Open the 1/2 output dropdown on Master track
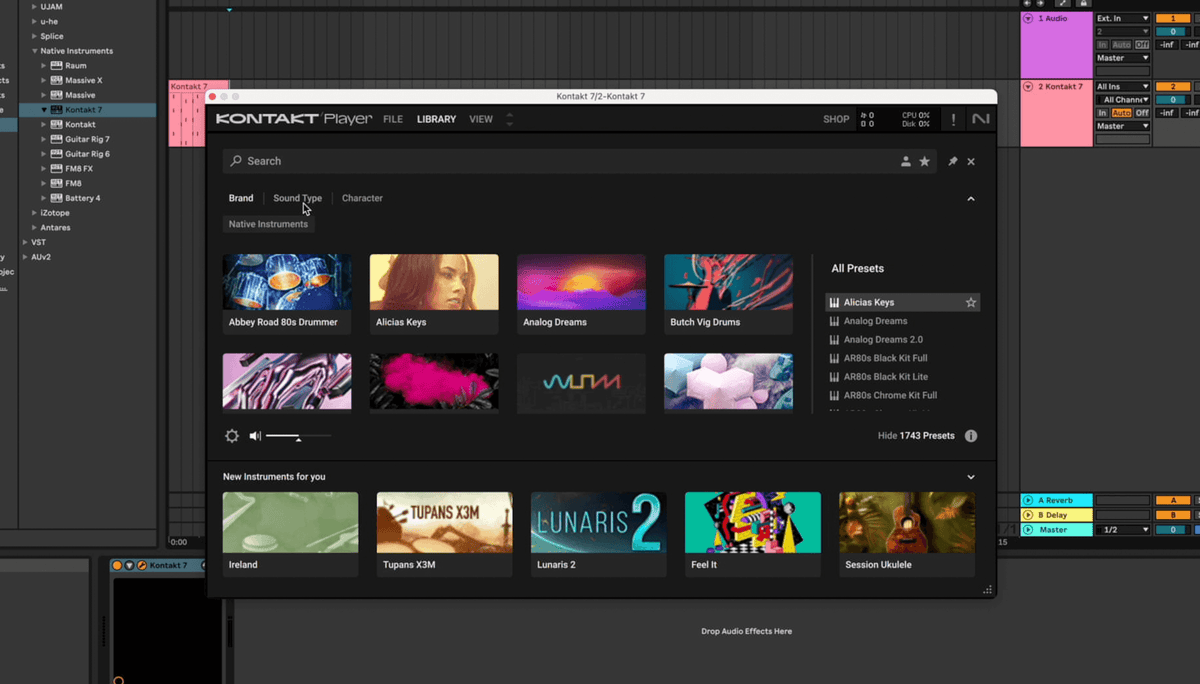This screenshot has height=684, width=1200. pyautogui.click(x=1123, y=530)
